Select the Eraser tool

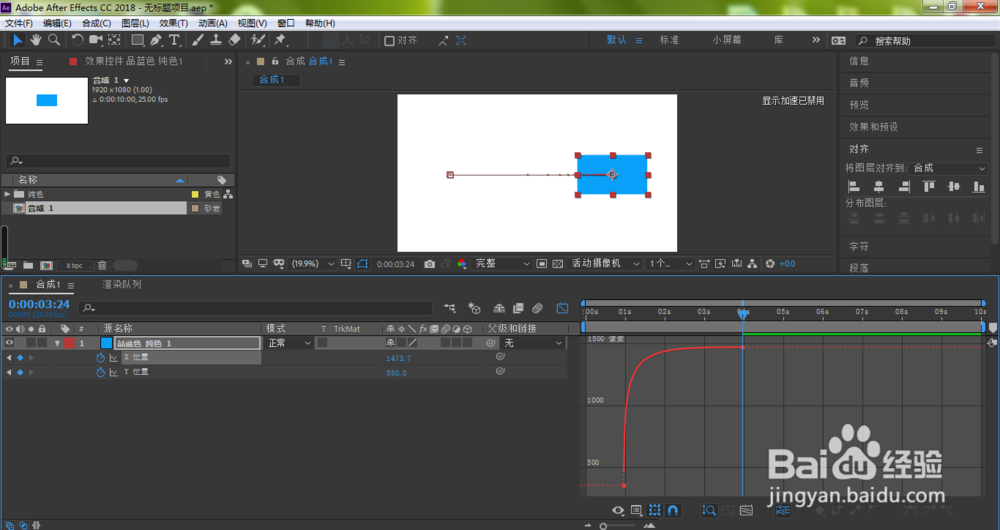pos(234,40)
